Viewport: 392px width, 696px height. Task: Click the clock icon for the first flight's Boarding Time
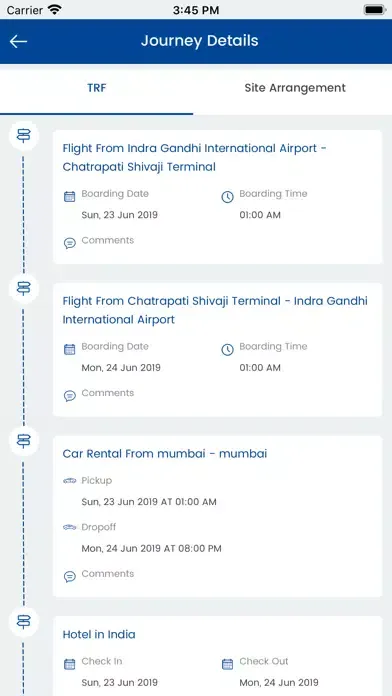227,197
